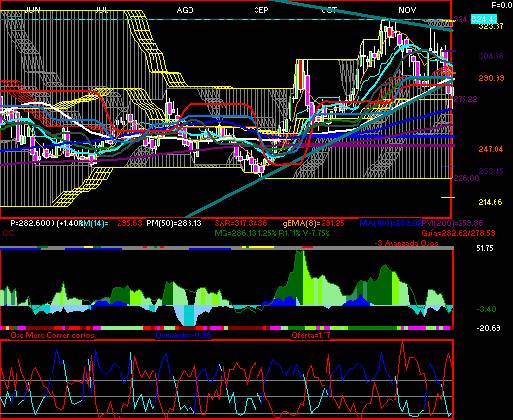Click the 226.00 support level label

point(466,178)
